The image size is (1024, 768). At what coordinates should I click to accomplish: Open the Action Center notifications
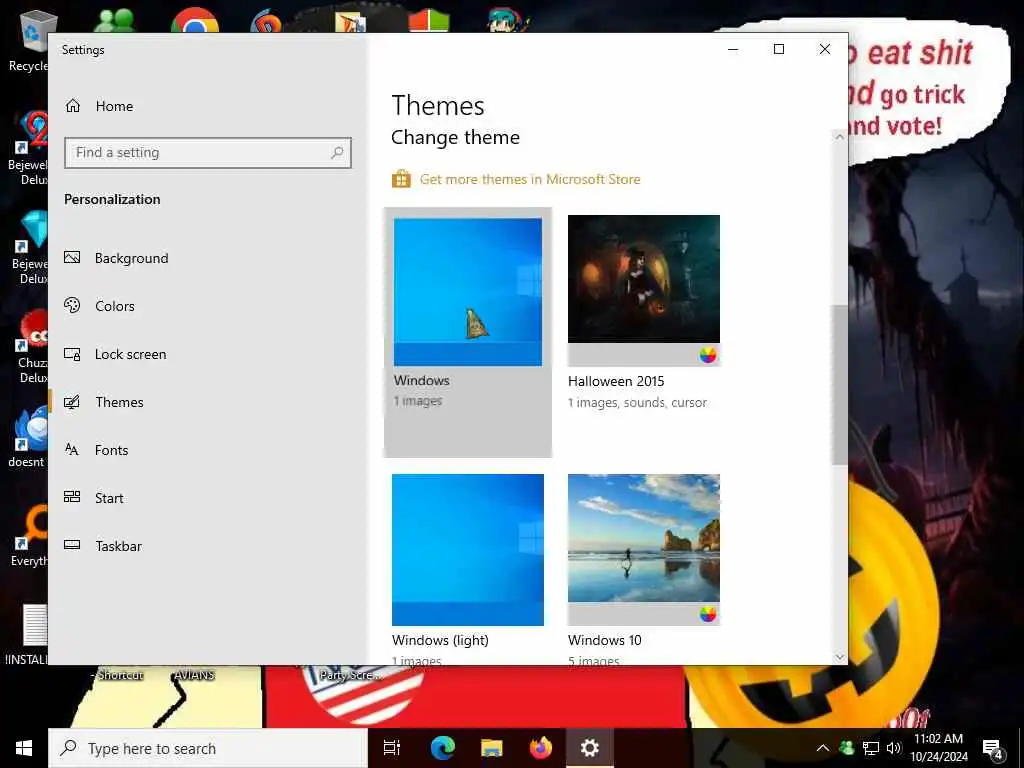[x=993, y=749]
